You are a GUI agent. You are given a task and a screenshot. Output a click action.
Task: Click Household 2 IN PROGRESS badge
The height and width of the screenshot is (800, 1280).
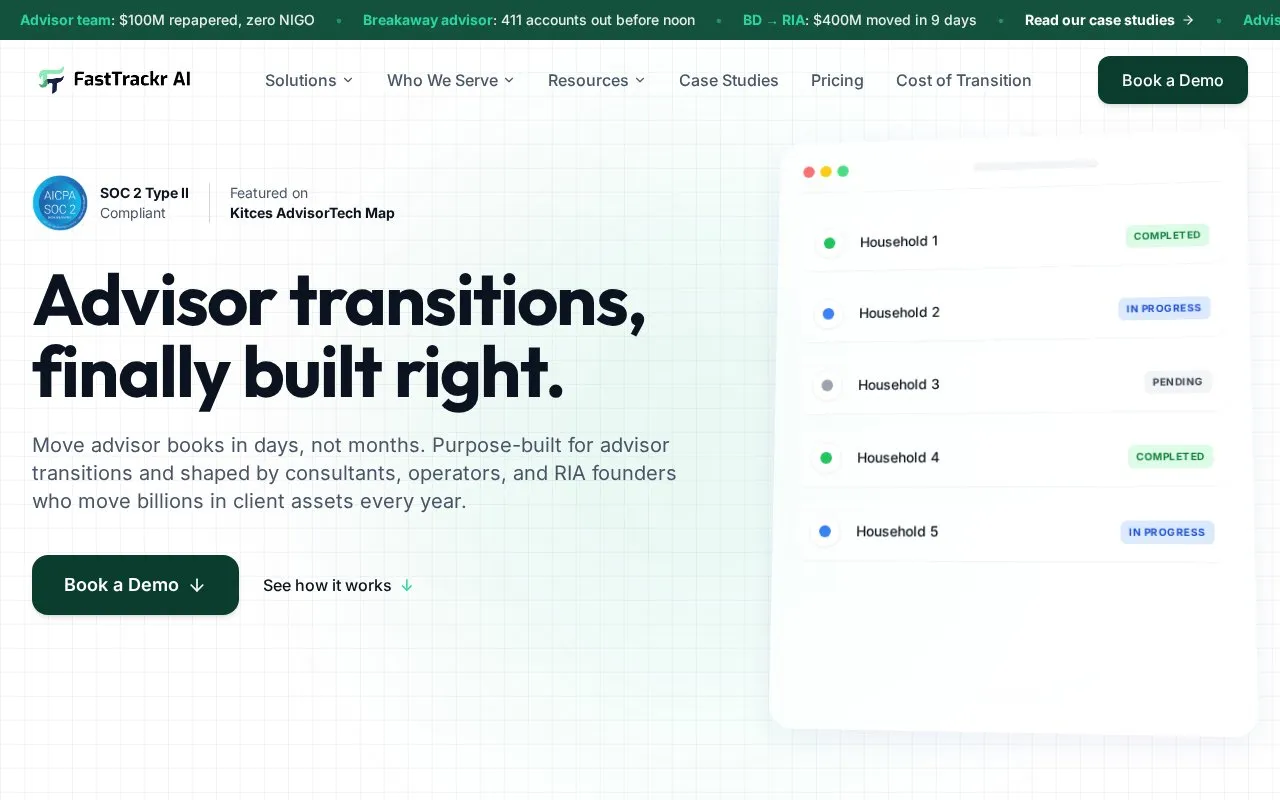1164,308
